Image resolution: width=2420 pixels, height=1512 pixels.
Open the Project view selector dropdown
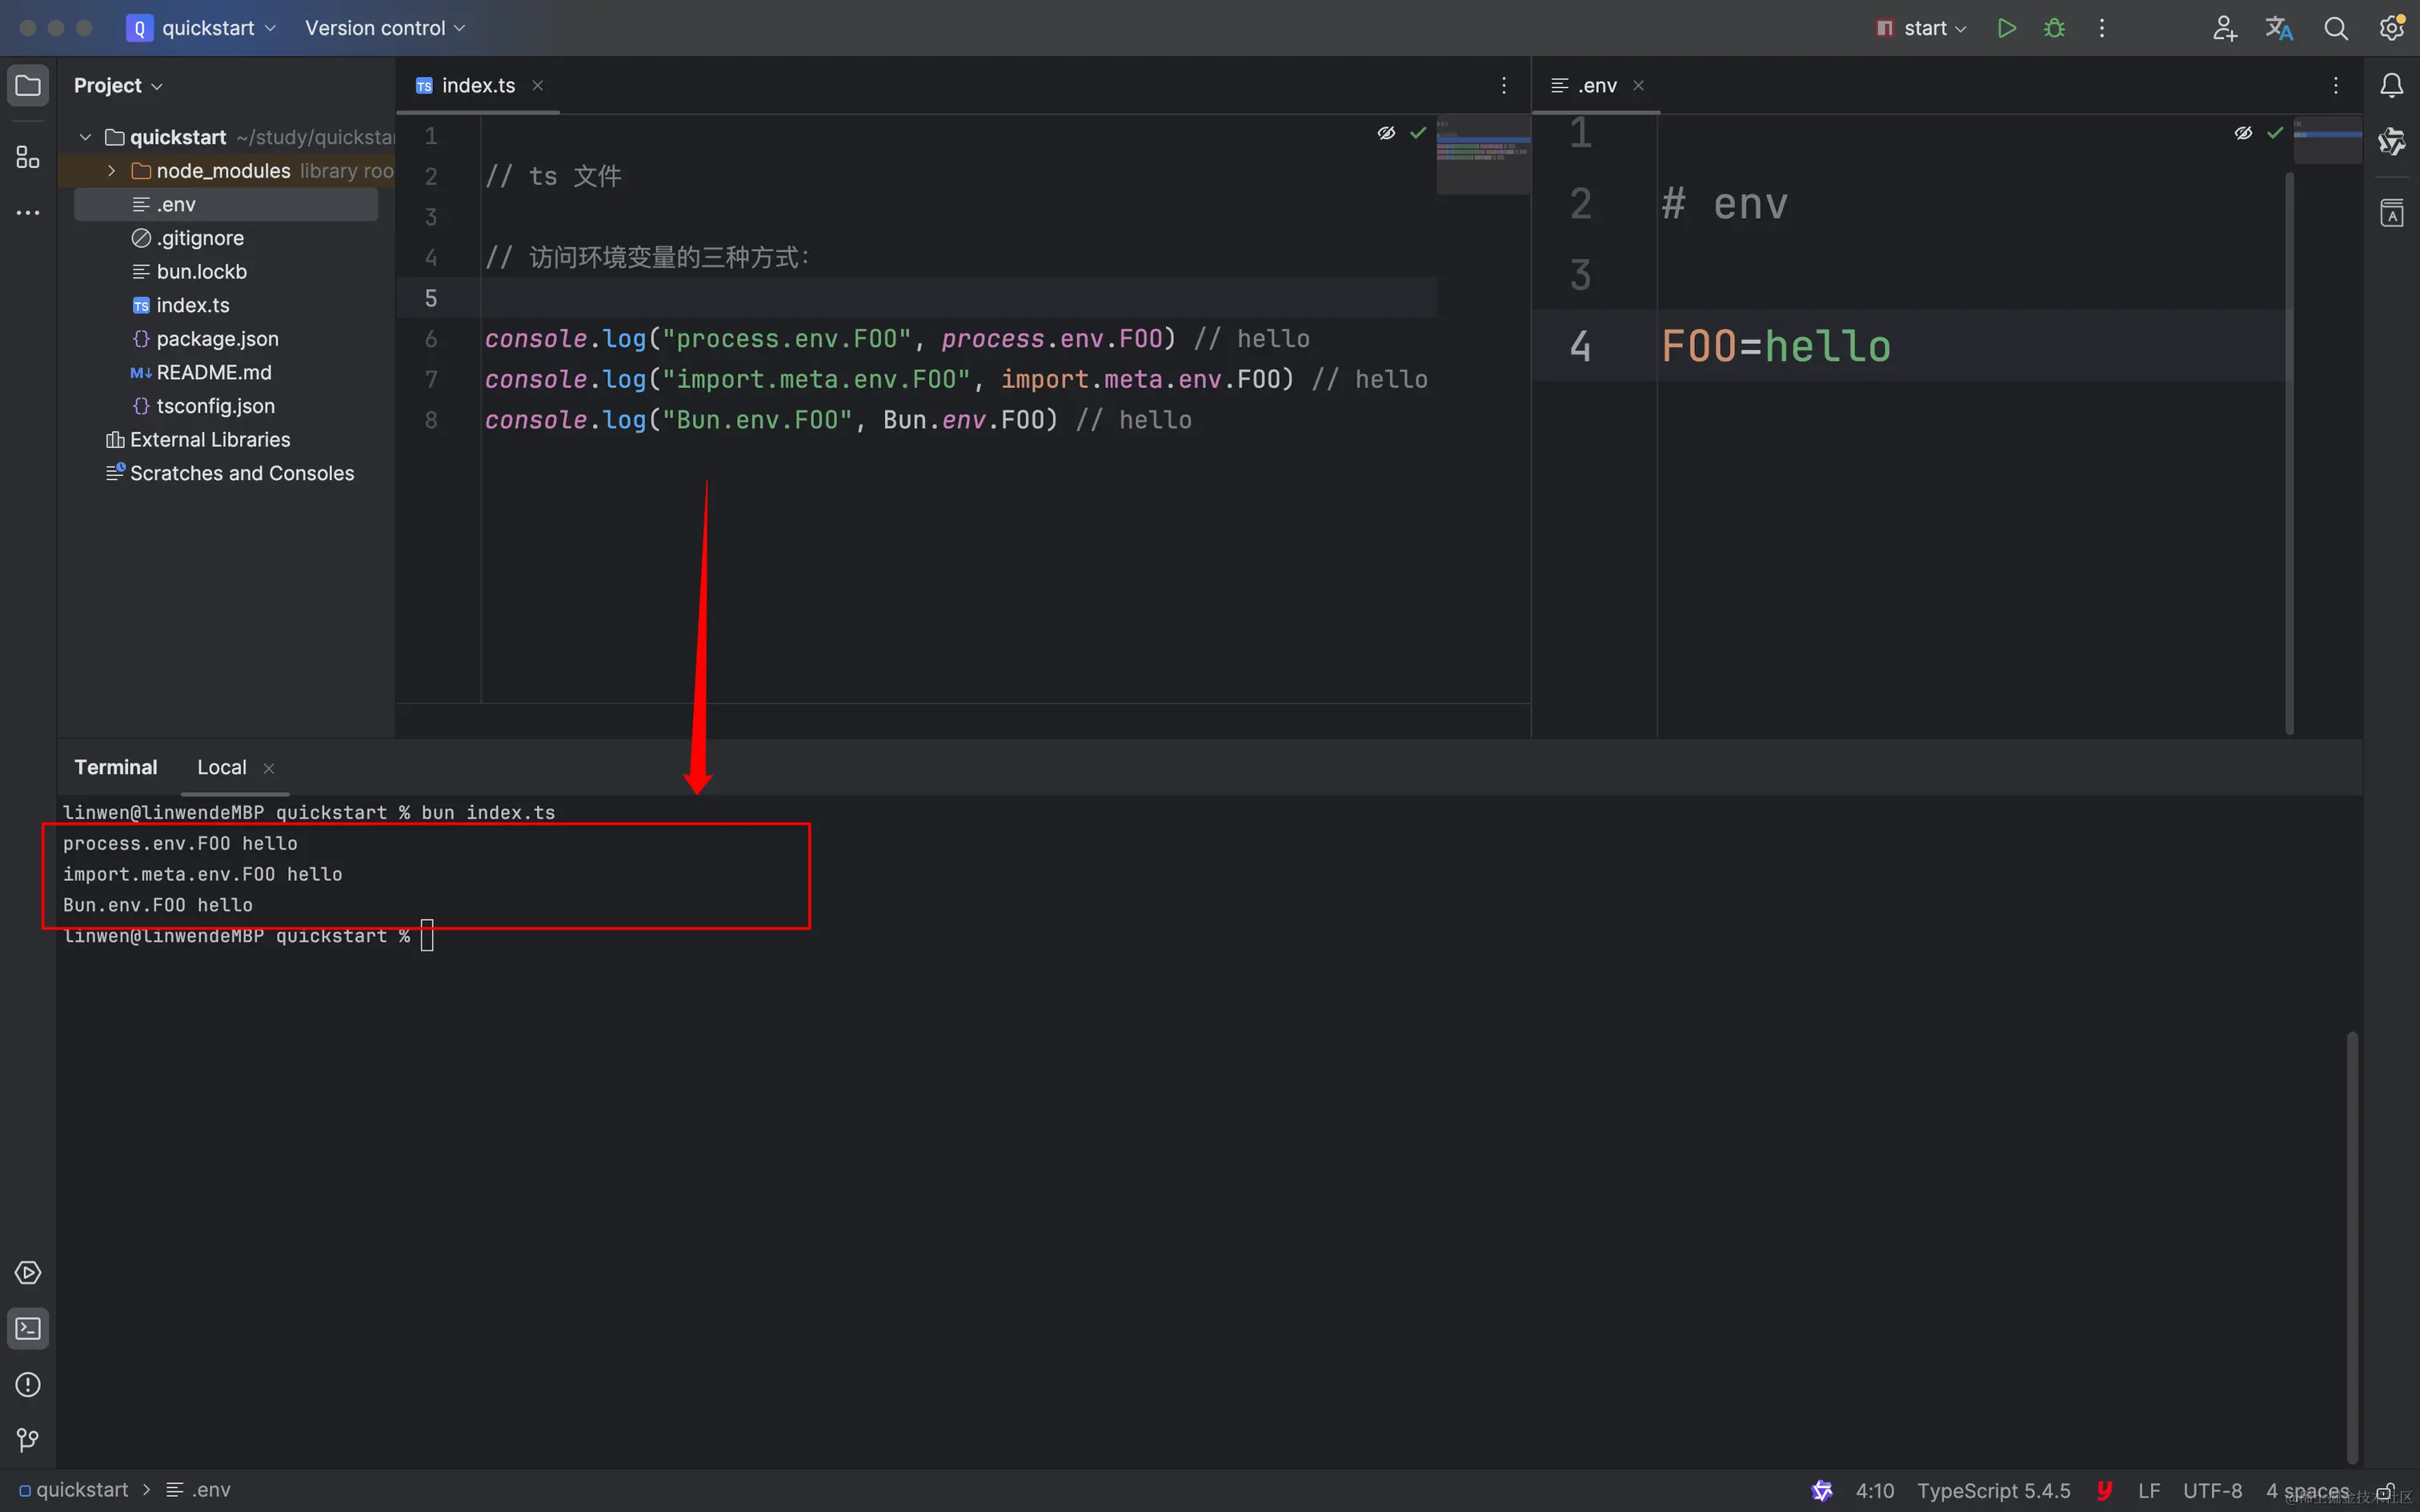coord(118,86)
